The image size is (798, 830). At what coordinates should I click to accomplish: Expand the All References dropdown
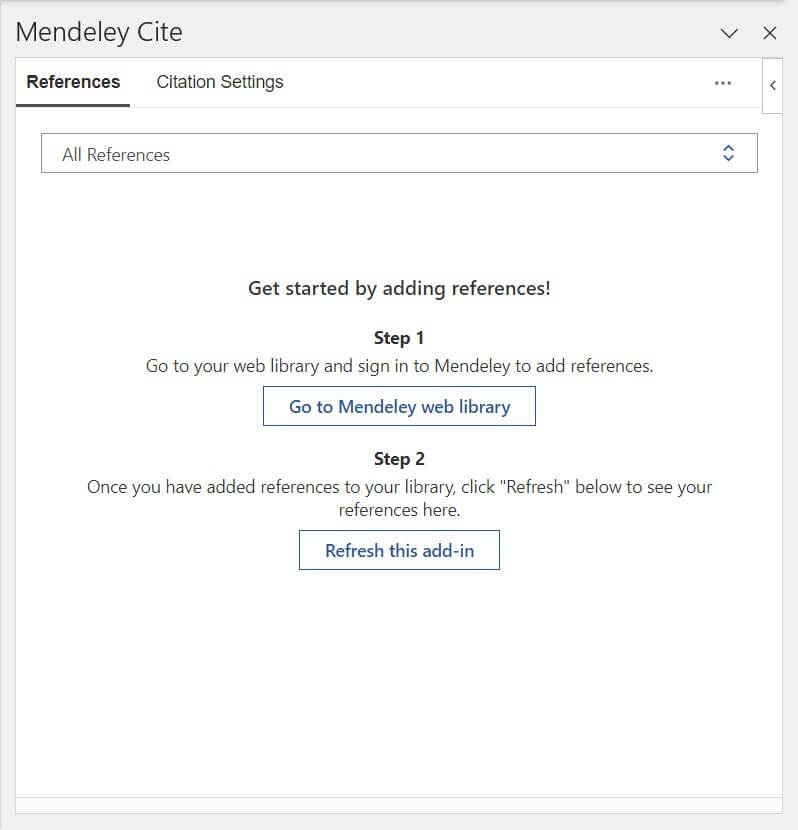pos(398,154)
